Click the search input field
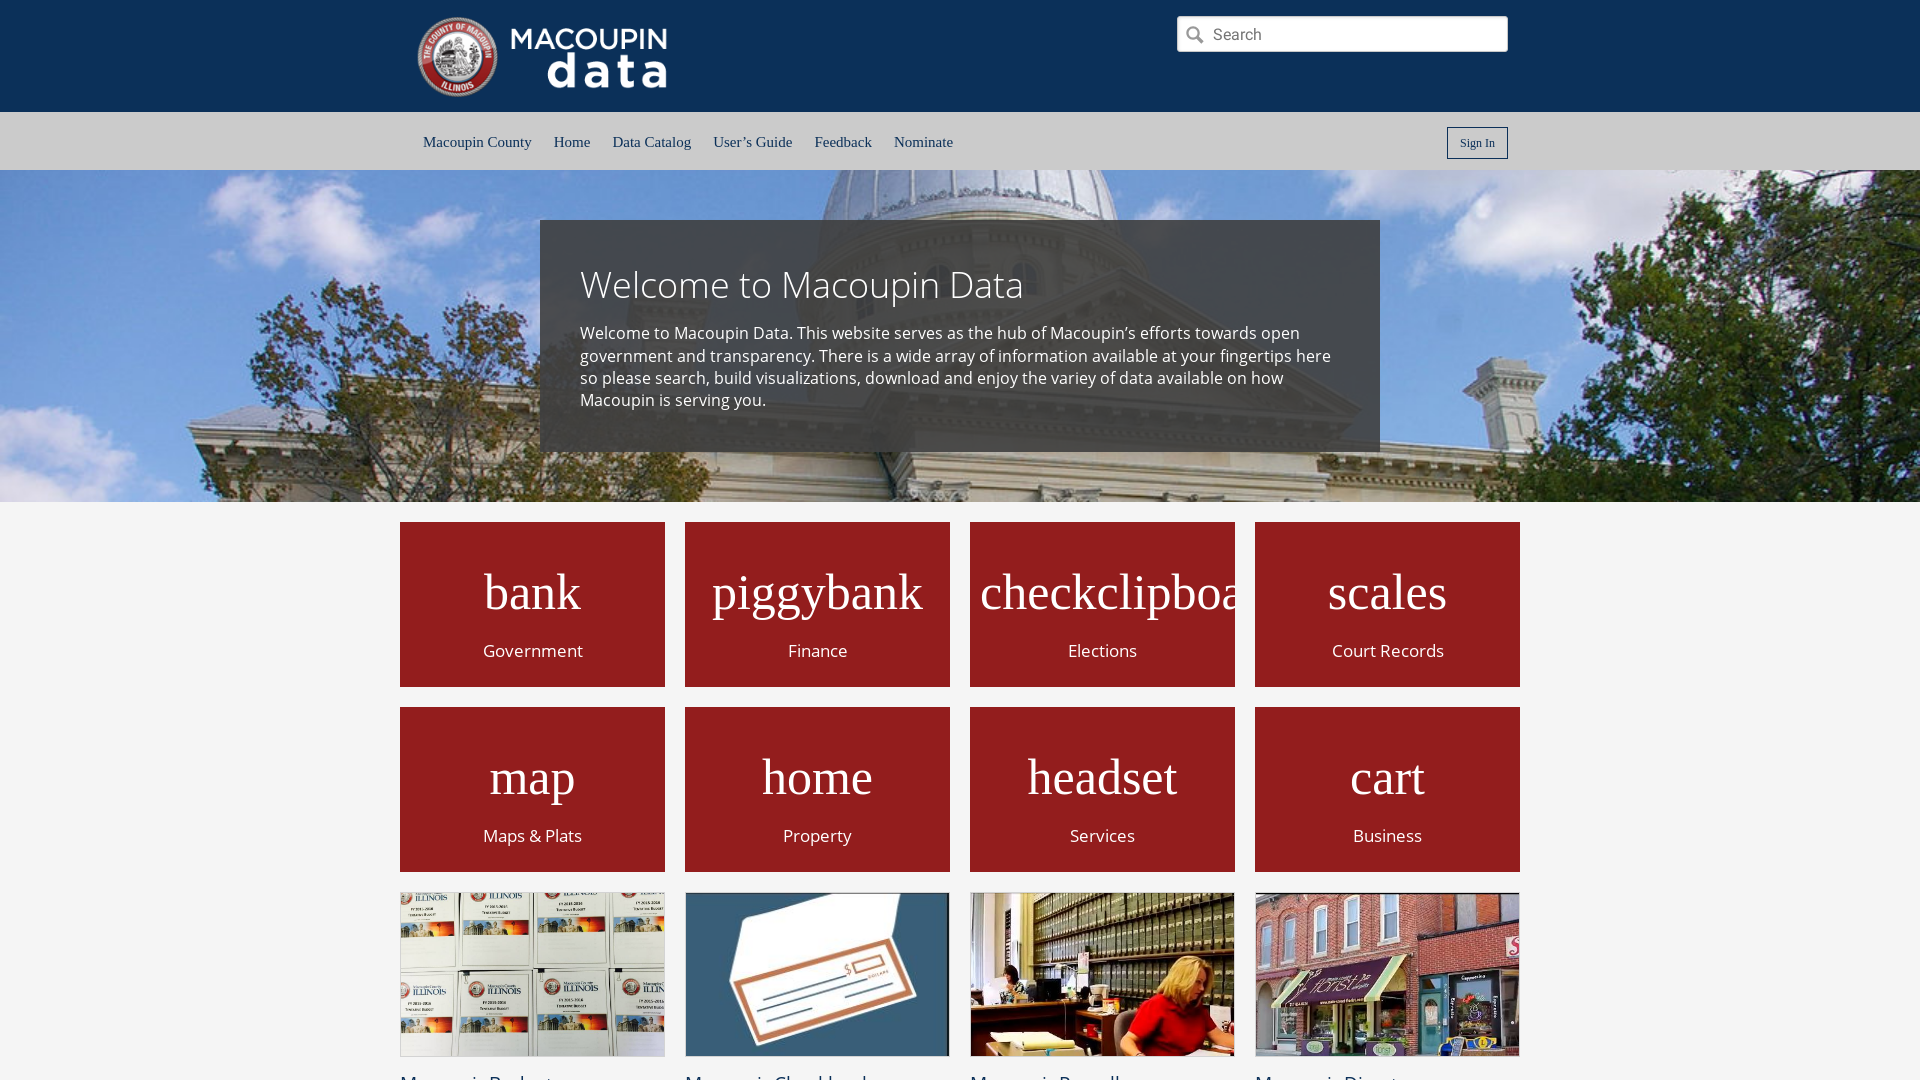This screenshot has width=1920, height=1080. click(1341, 34)
